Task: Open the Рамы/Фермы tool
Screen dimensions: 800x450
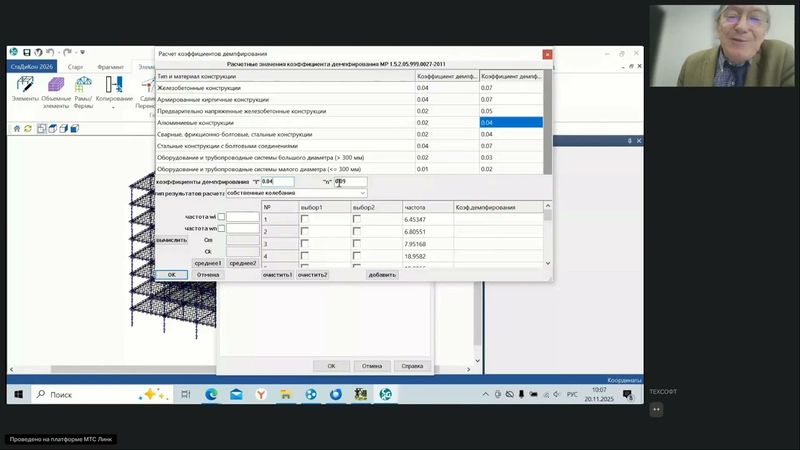Action: [83, 86]
